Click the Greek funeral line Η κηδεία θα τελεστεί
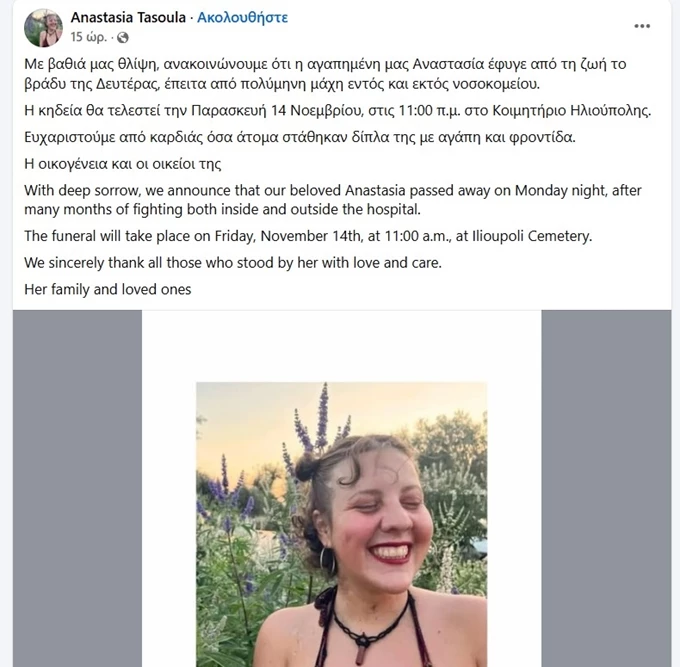 pyautogui.click(x=335, y=110)
